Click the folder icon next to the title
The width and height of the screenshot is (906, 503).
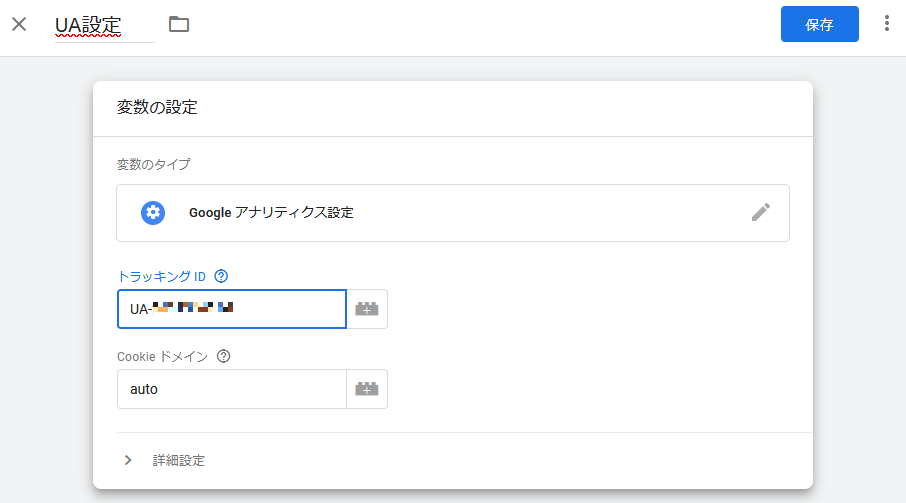(x=179, y=24)
